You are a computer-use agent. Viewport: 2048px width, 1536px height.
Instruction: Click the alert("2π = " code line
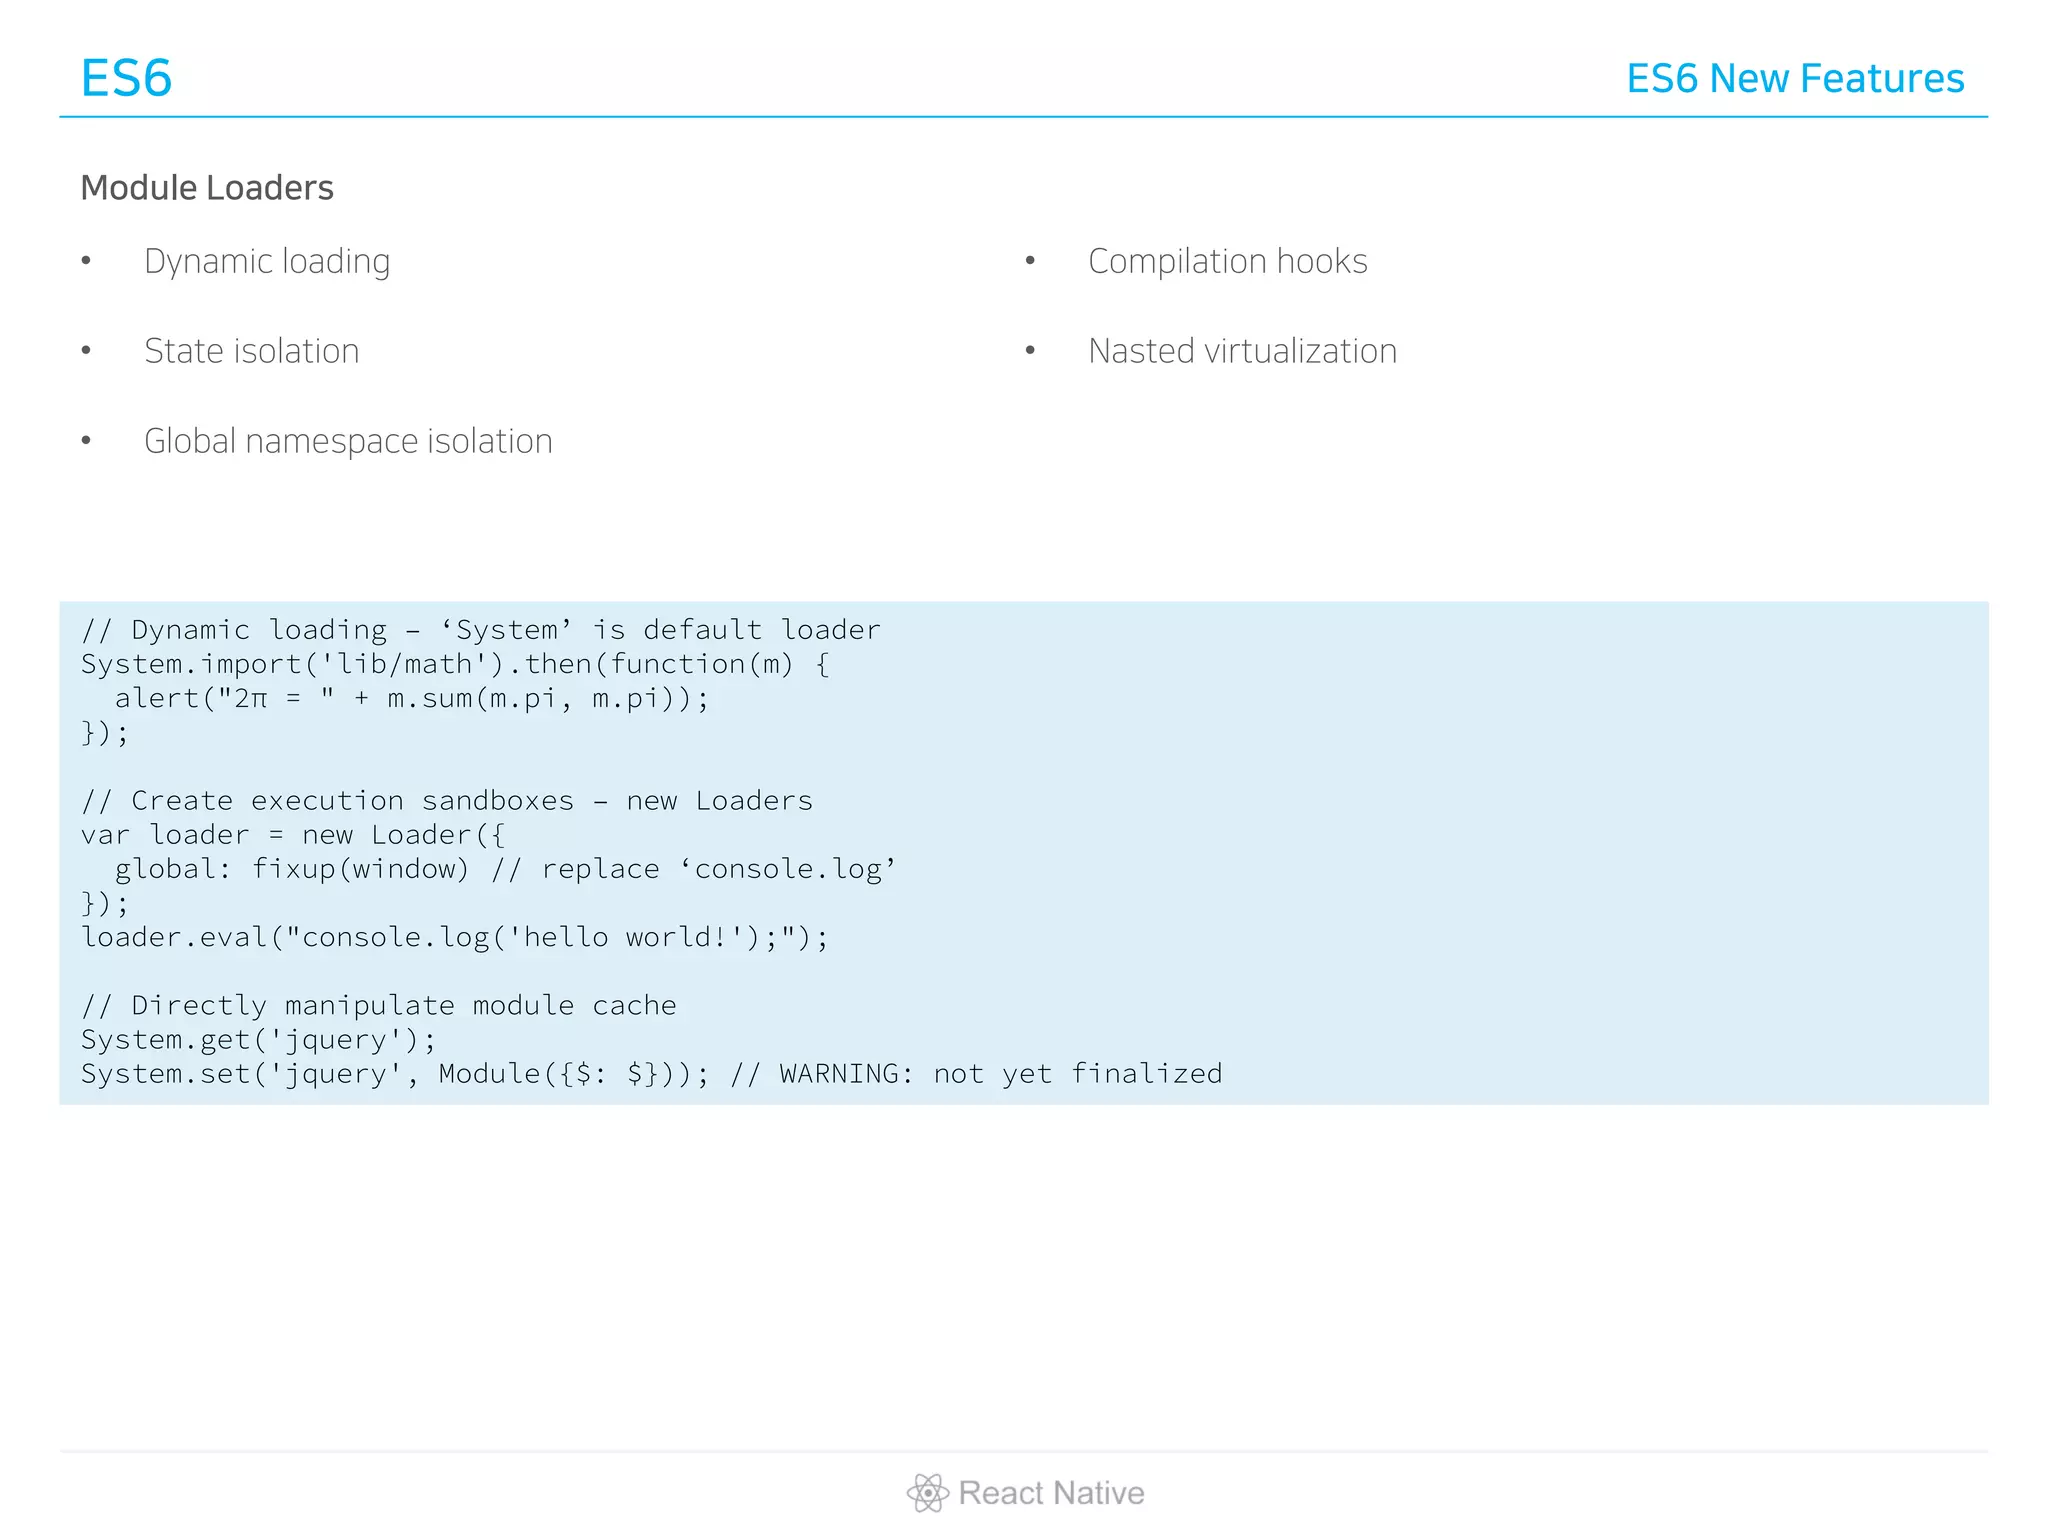click(x=412, y=698)
